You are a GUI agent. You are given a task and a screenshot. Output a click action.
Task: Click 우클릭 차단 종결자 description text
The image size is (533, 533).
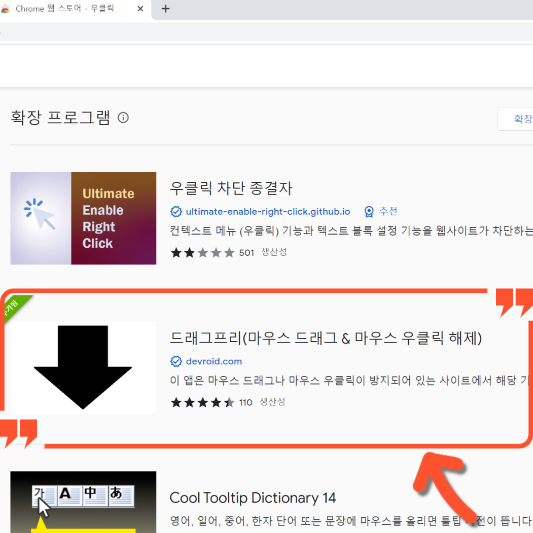click(x=351, y=231)
